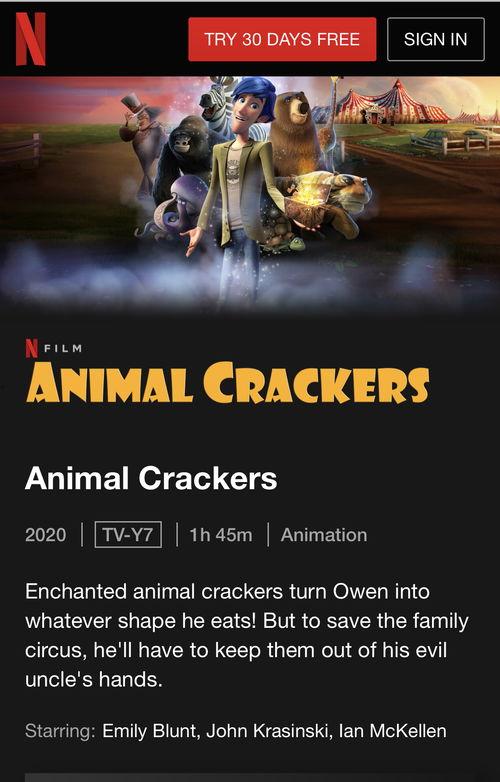
Task: Open John Krasinski cast link
Action: point(268,731)
